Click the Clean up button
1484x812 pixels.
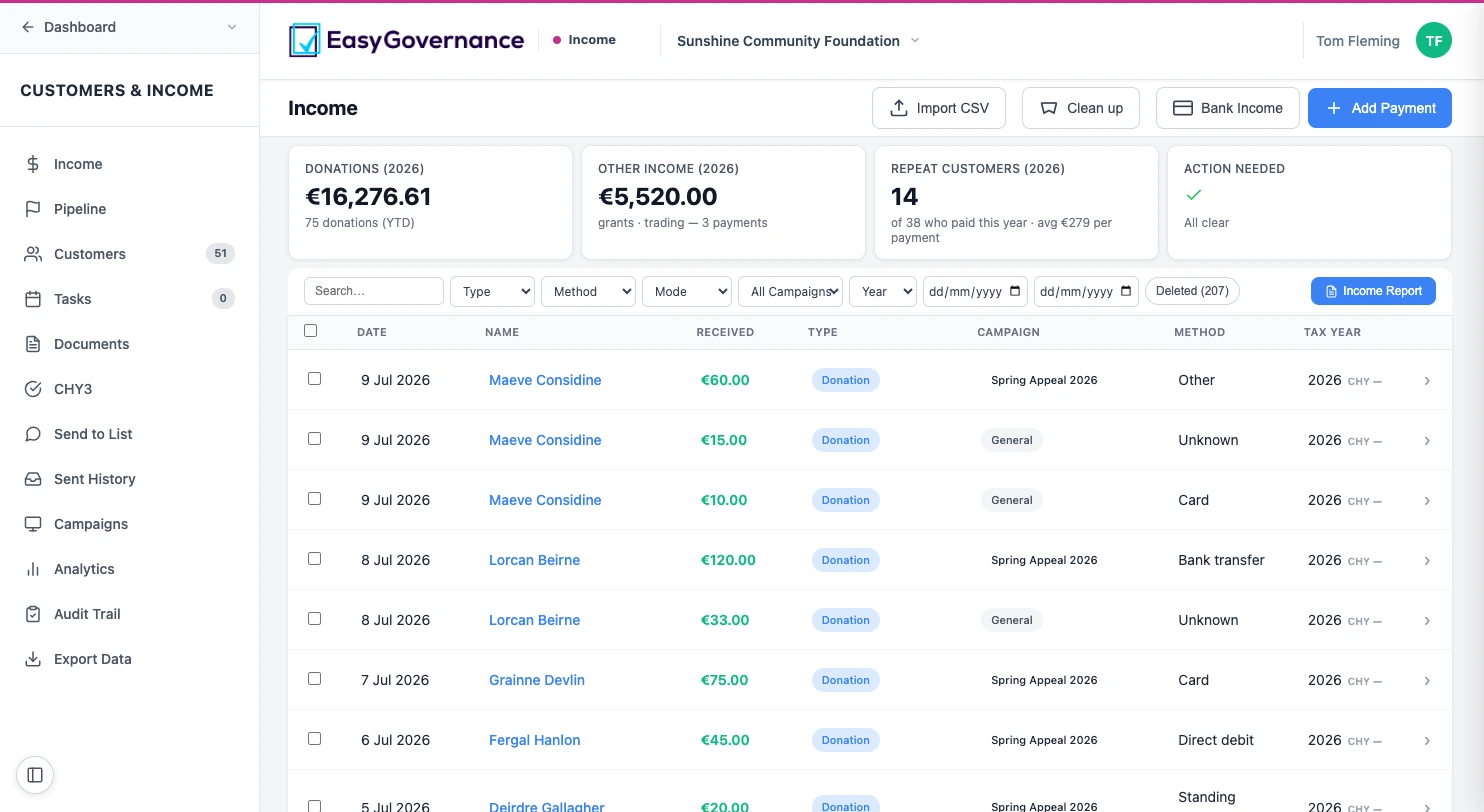coord(1081,108)
